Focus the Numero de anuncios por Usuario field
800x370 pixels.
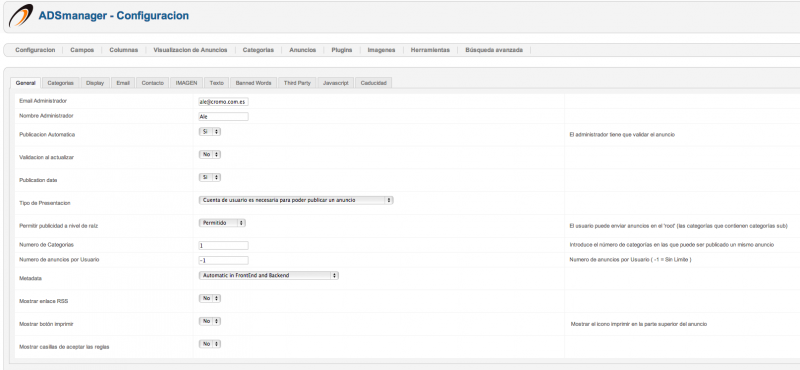click(x=223, y=260)
